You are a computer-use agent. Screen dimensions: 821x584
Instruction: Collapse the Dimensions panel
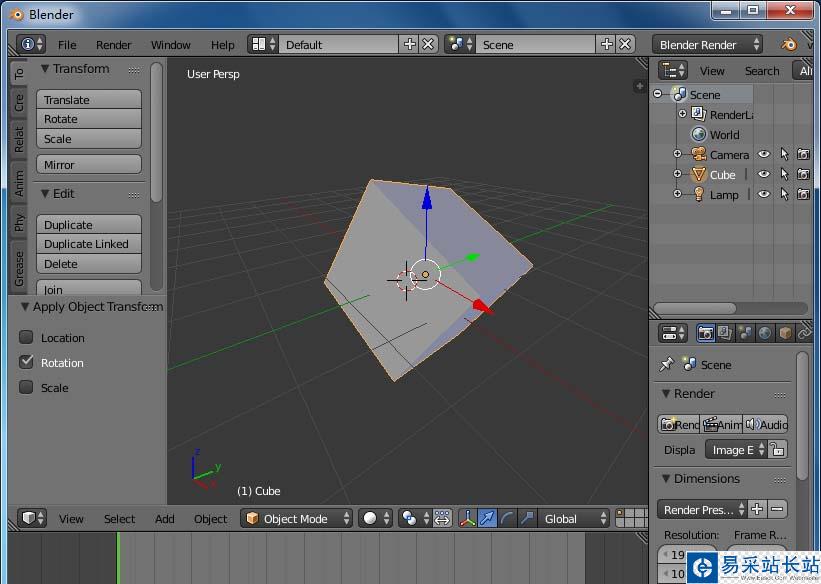666,479
